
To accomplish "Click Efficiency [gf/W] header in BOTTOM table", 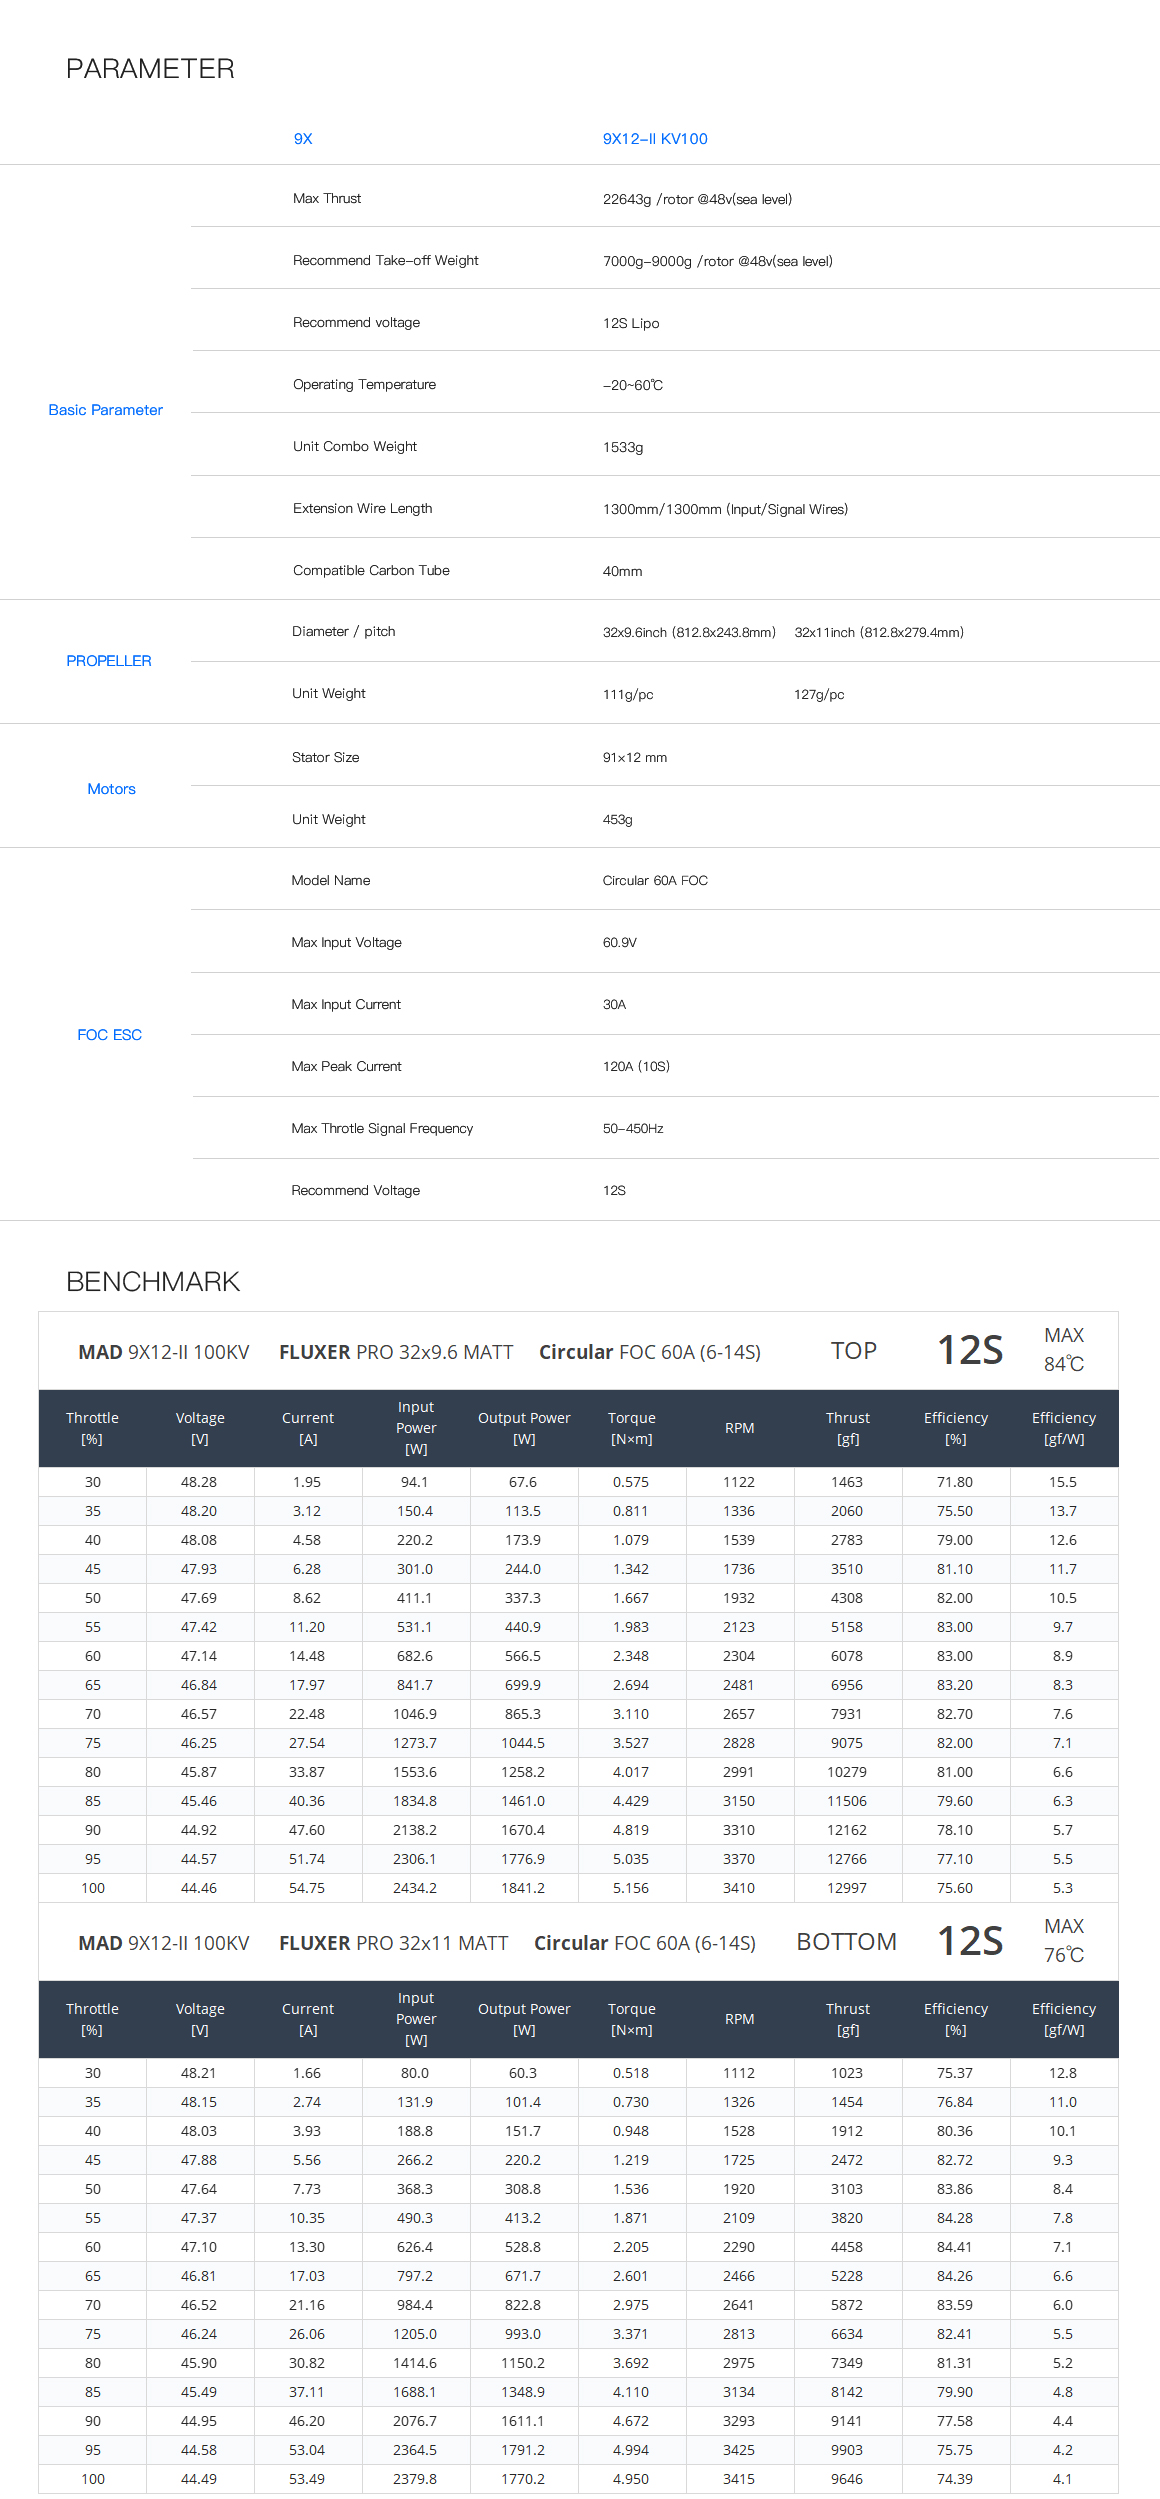I will 1064,2019.
